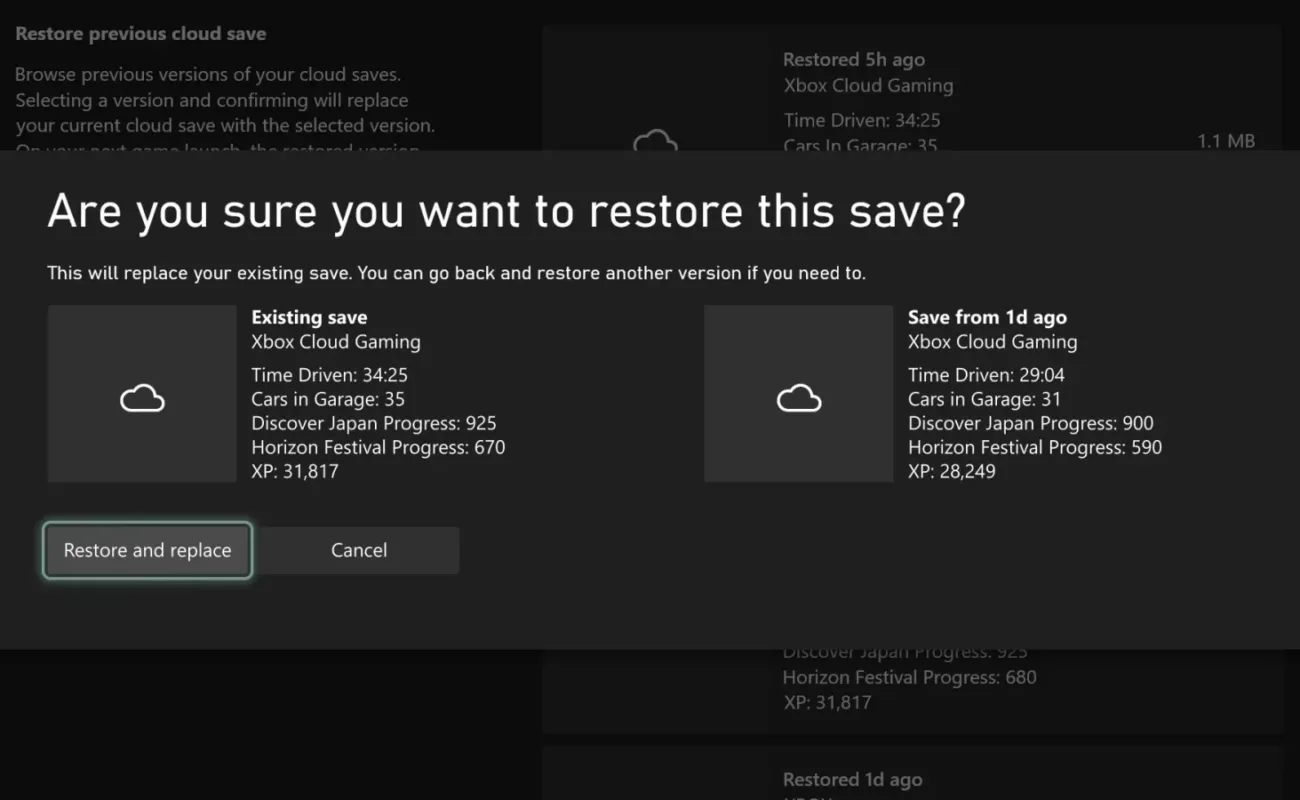Viewport: 1300px width, 800px height.
Task: Click the dialog title 'Are you sure you want to restore this save?'
Action: 506,212
